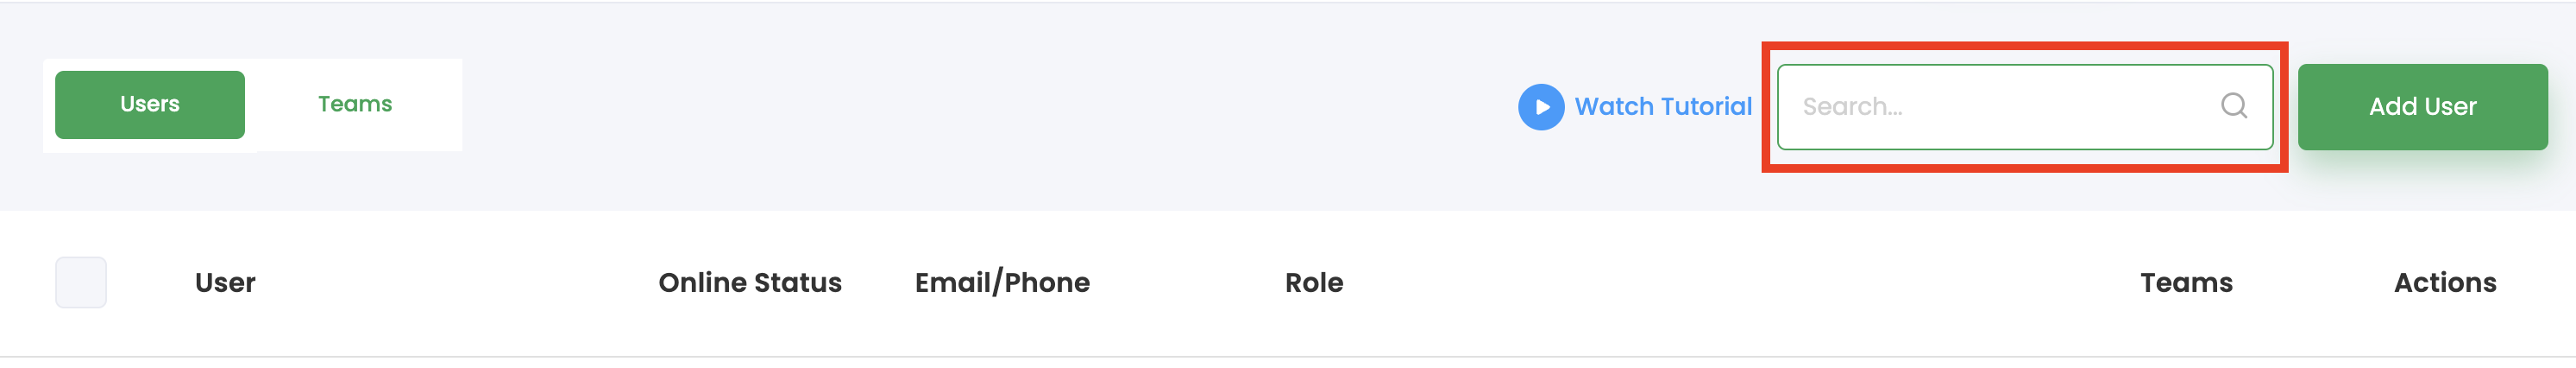Start the tutorial video via play button
Viewport: 2576px width, 368px height.
(x=1541, y=107)
